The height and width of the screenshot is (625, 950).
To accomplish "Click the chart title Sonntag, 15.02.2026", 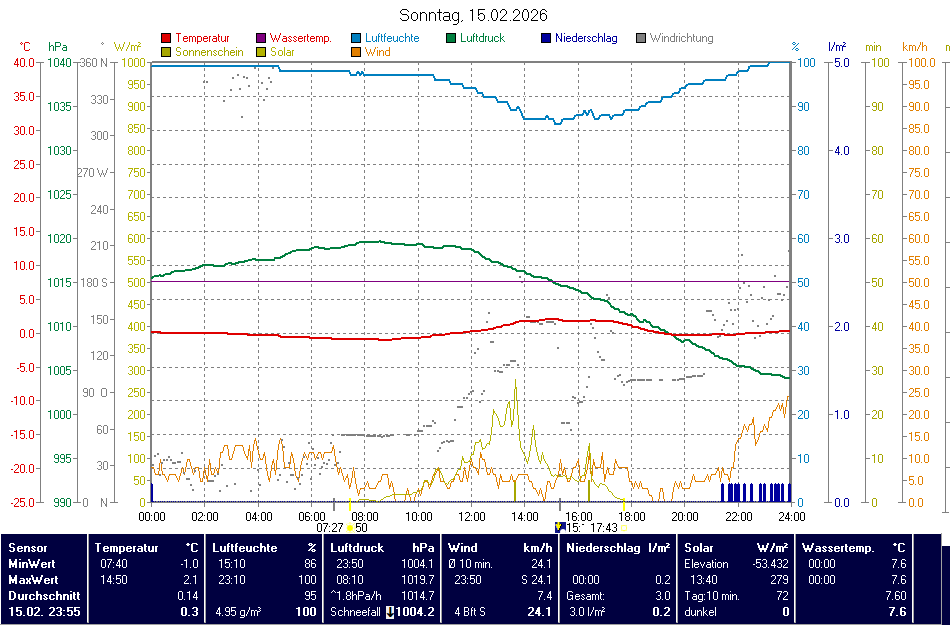I will tap(473, 15).
